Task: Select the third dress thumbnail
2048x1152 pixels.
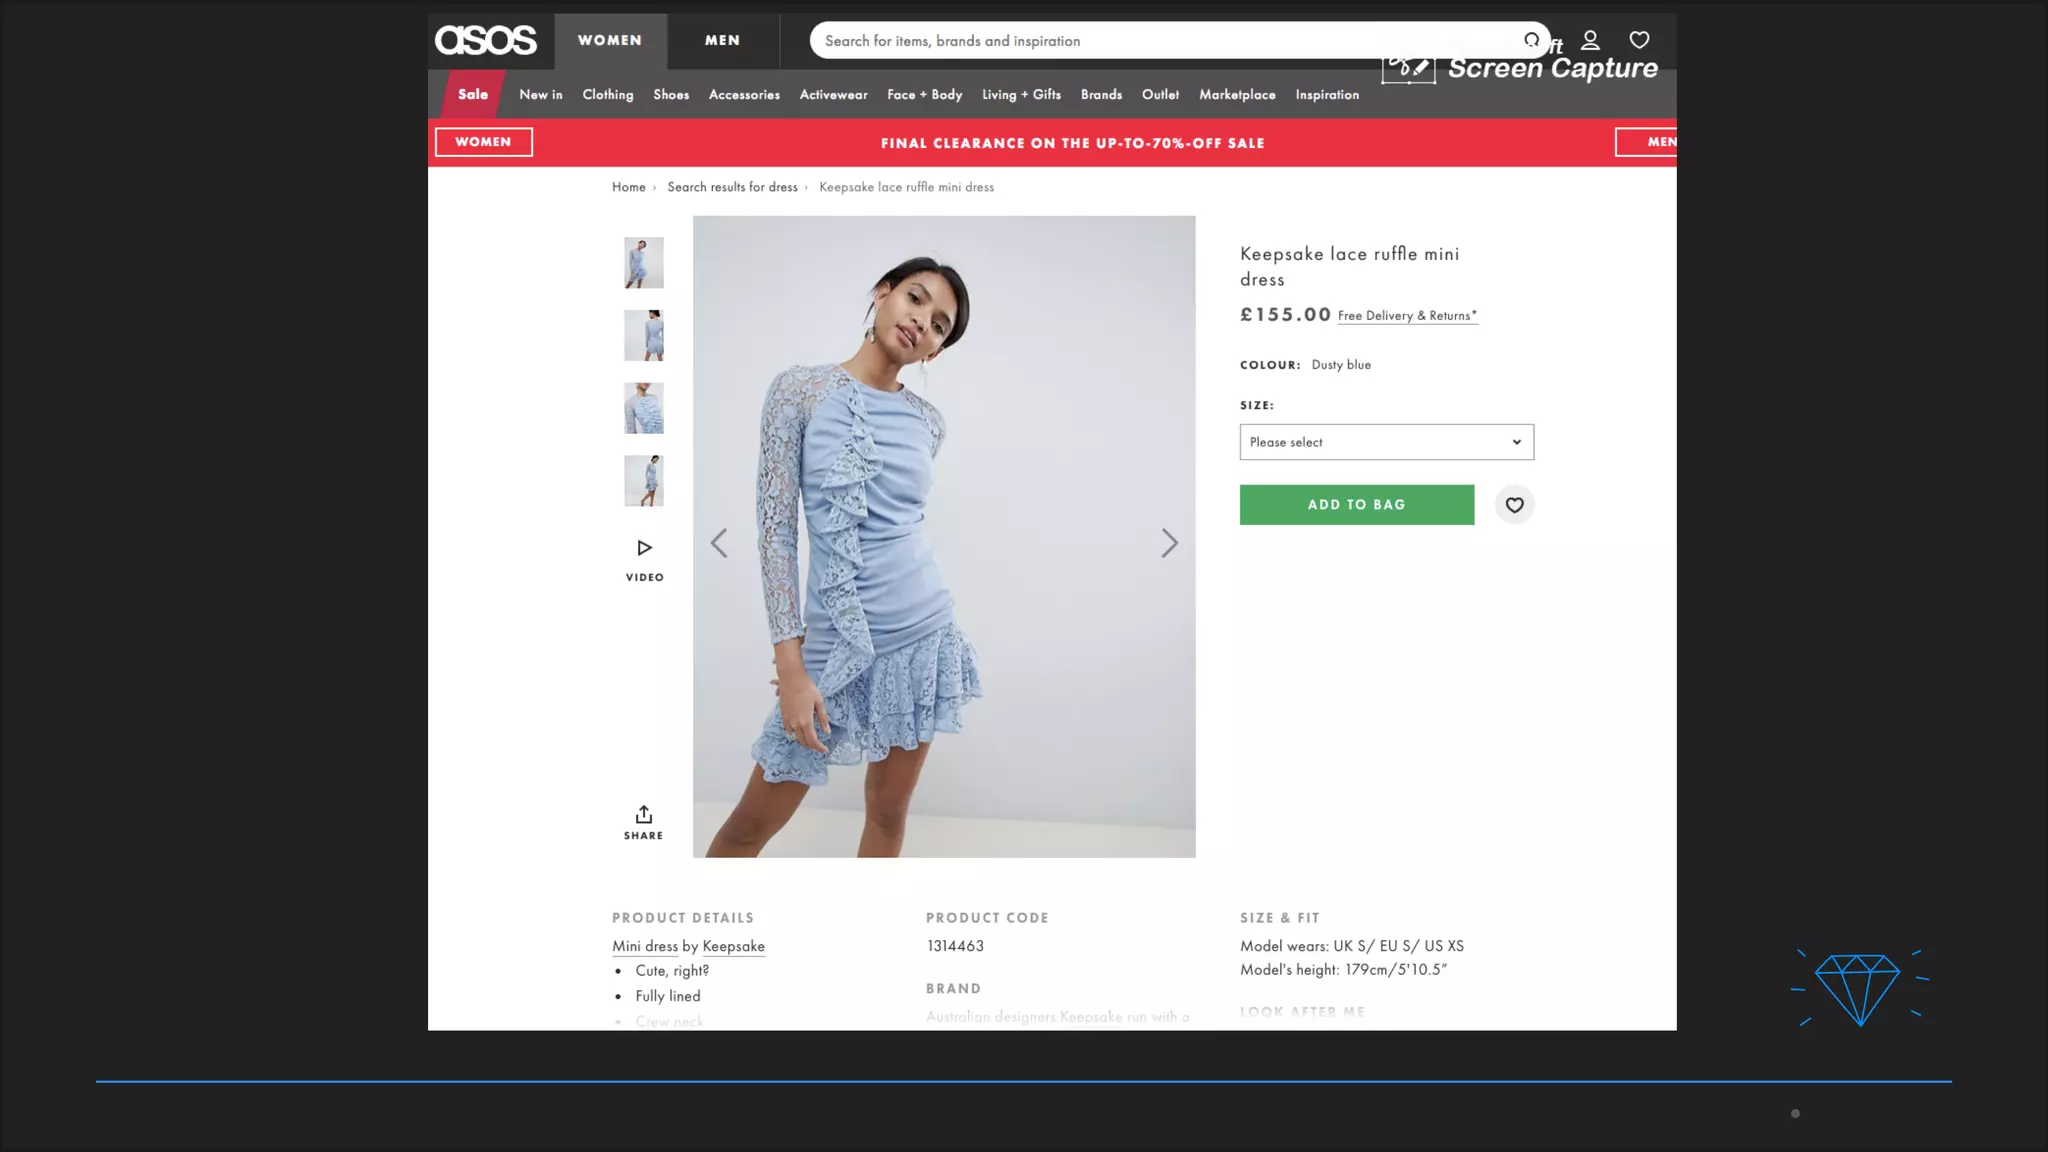Action: pyautogui.click(x=644, y=408)
